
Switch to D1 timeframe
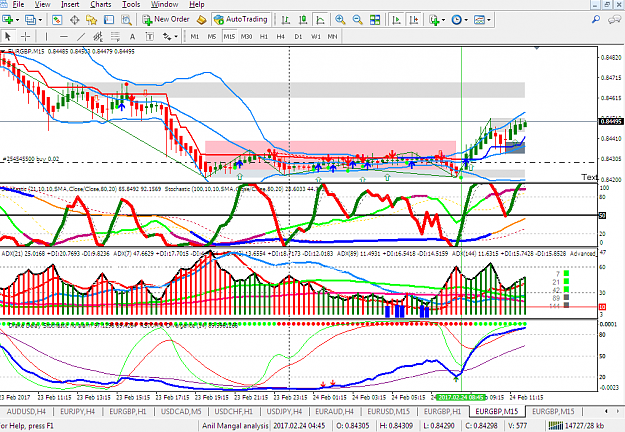(x=298, y=37)
